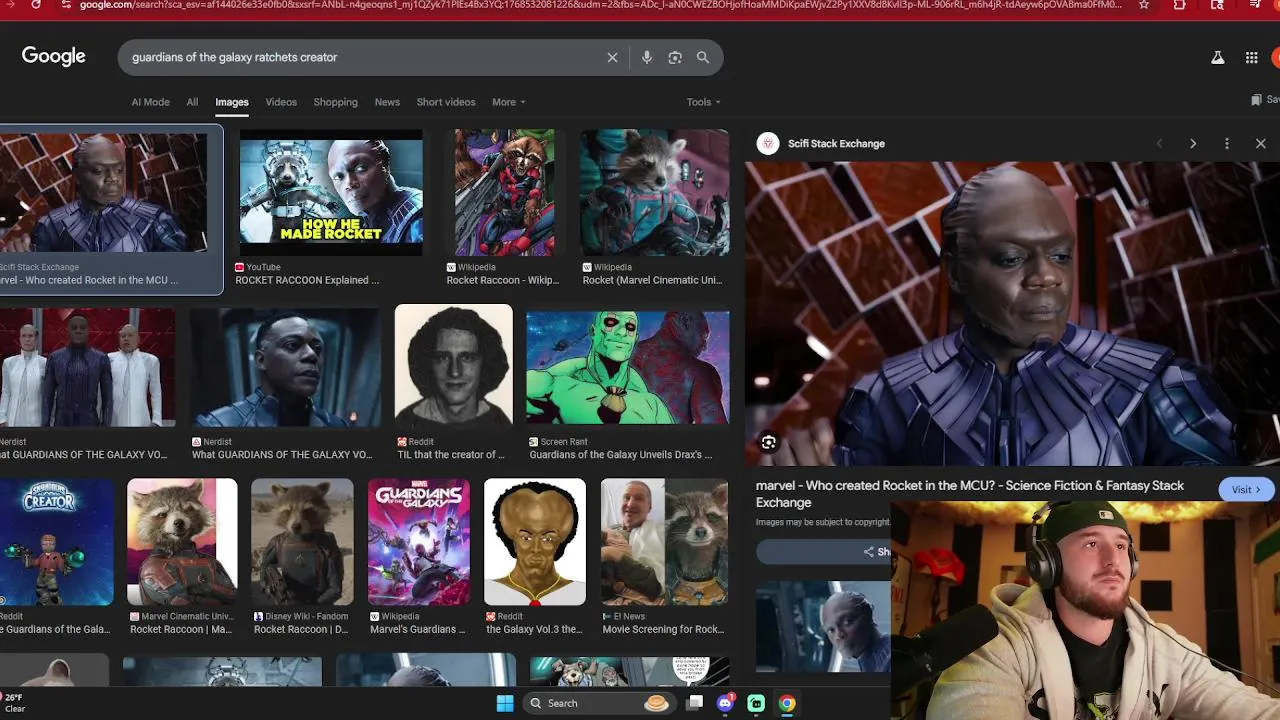The width and height of the screenshot is (1280, 720).
Task: Open the Google apps grid
Action: pyautogui.click(x=1252, y=58)
